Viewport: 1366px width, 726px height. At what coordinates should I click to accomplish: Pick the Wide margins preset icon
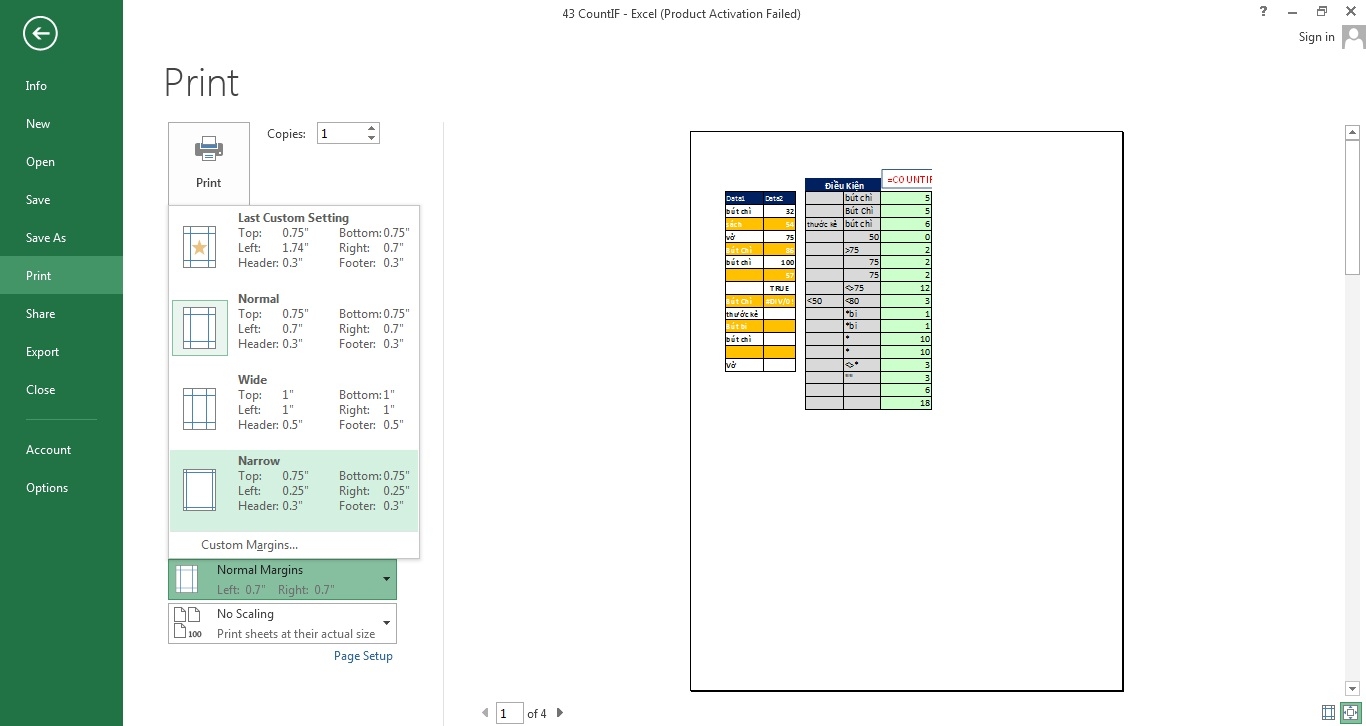click(199, 409)
